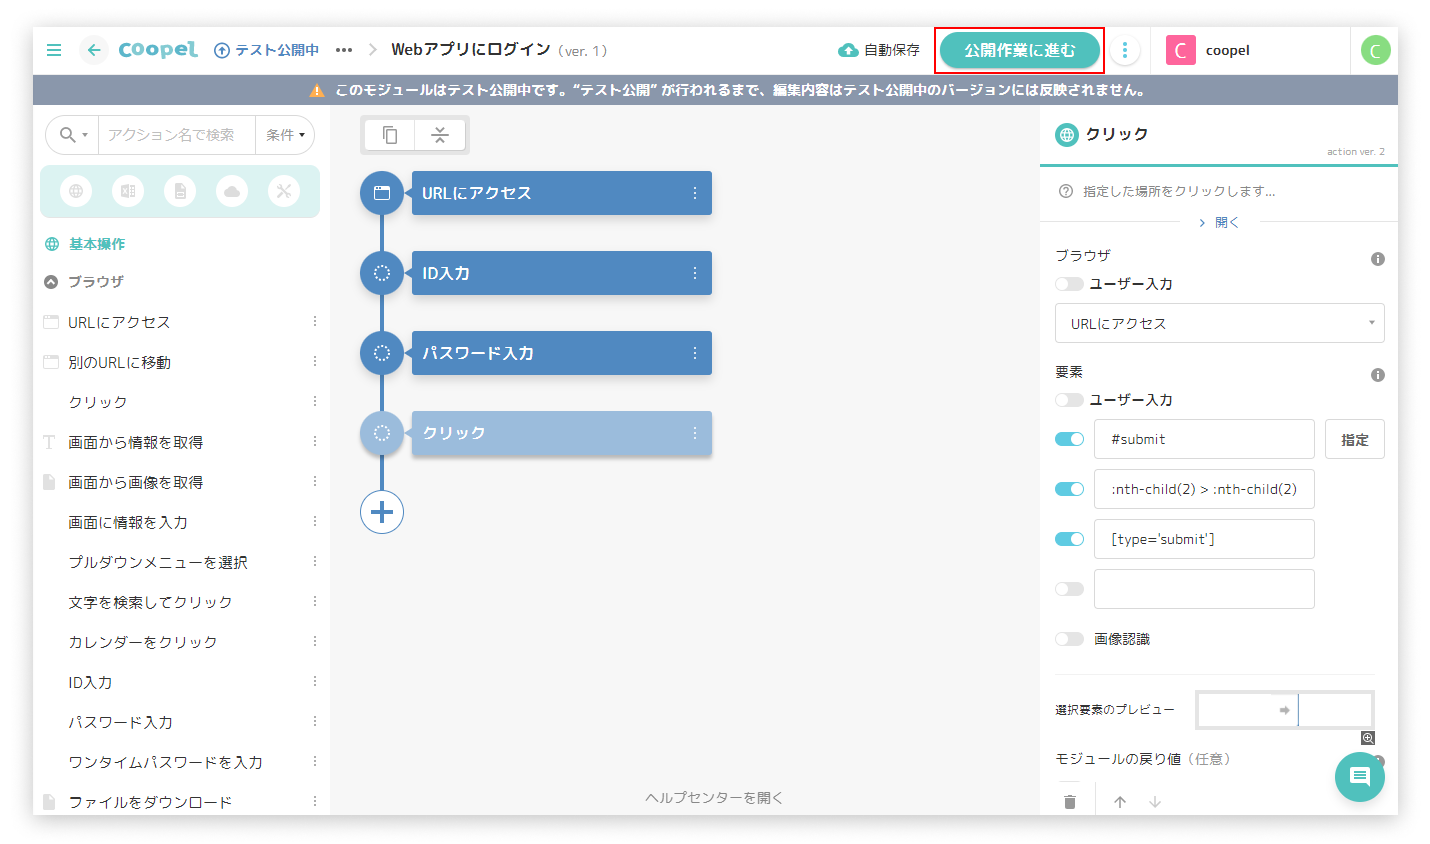The width and height of the screenshot is (1430, 844).
Task: Click the copy icon above the workflow
Action: (390, 135)
